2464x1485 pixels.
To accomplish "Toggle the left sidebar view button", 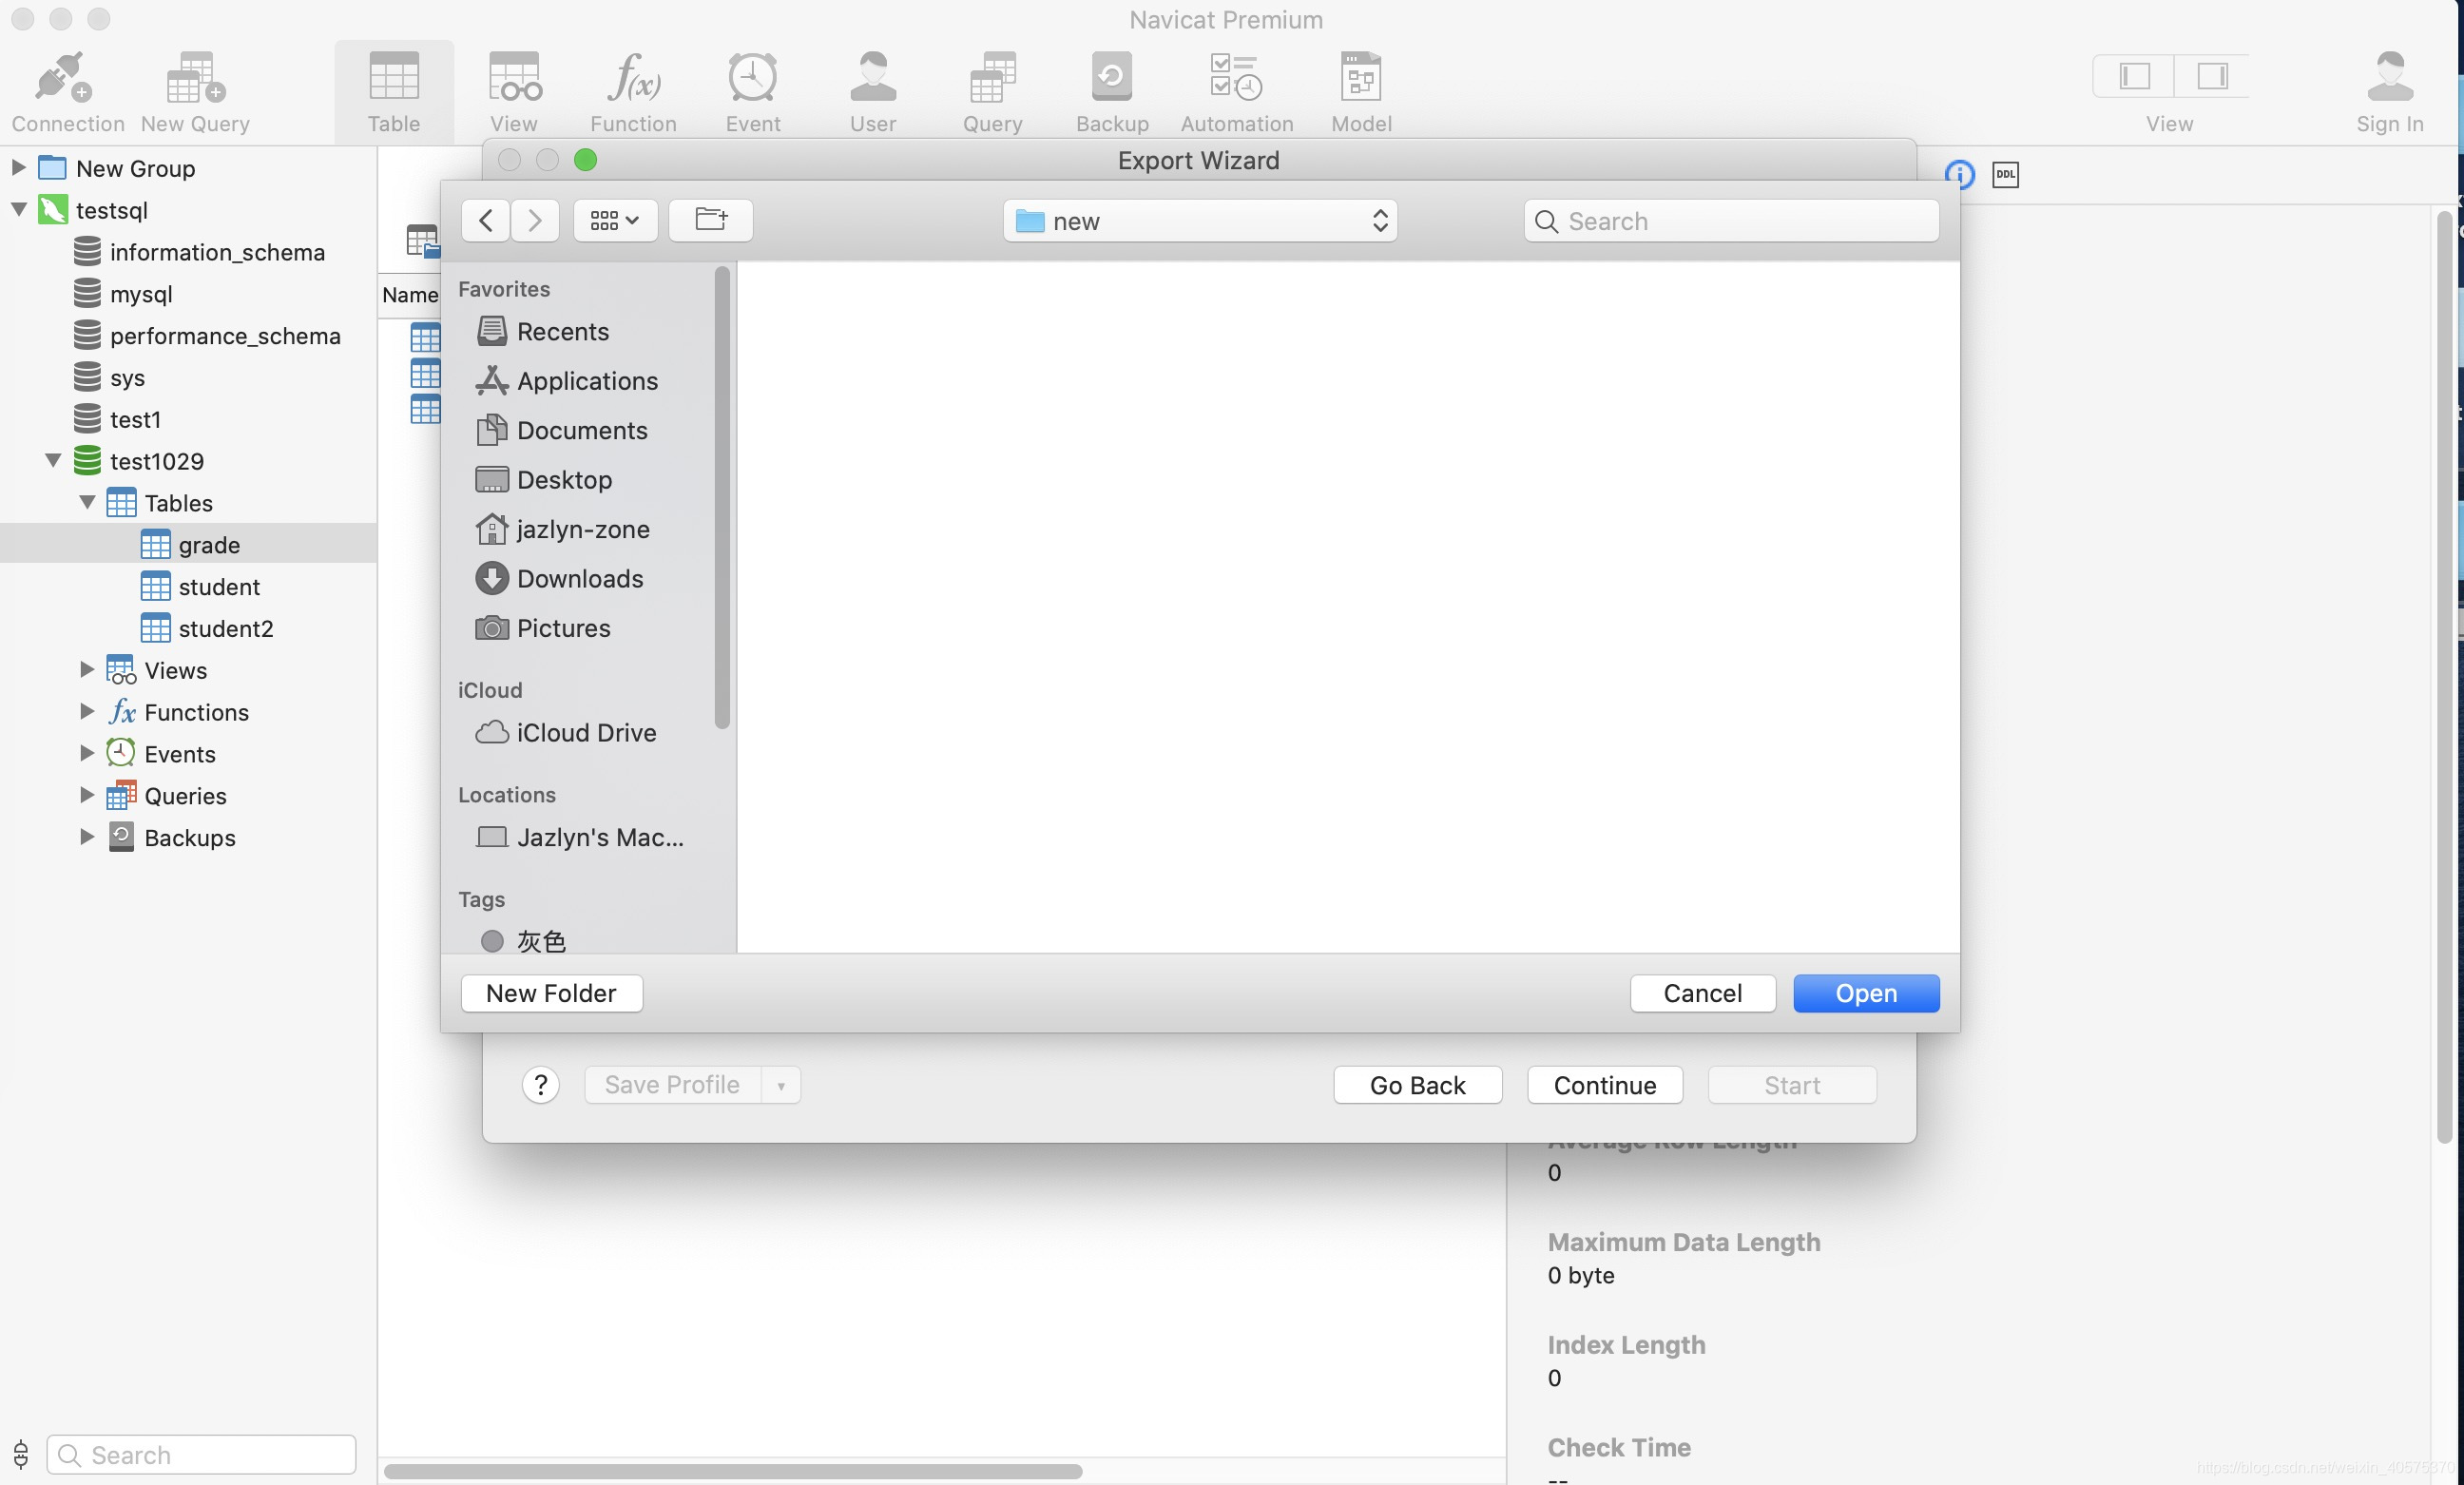I will tap(2133, 76).
